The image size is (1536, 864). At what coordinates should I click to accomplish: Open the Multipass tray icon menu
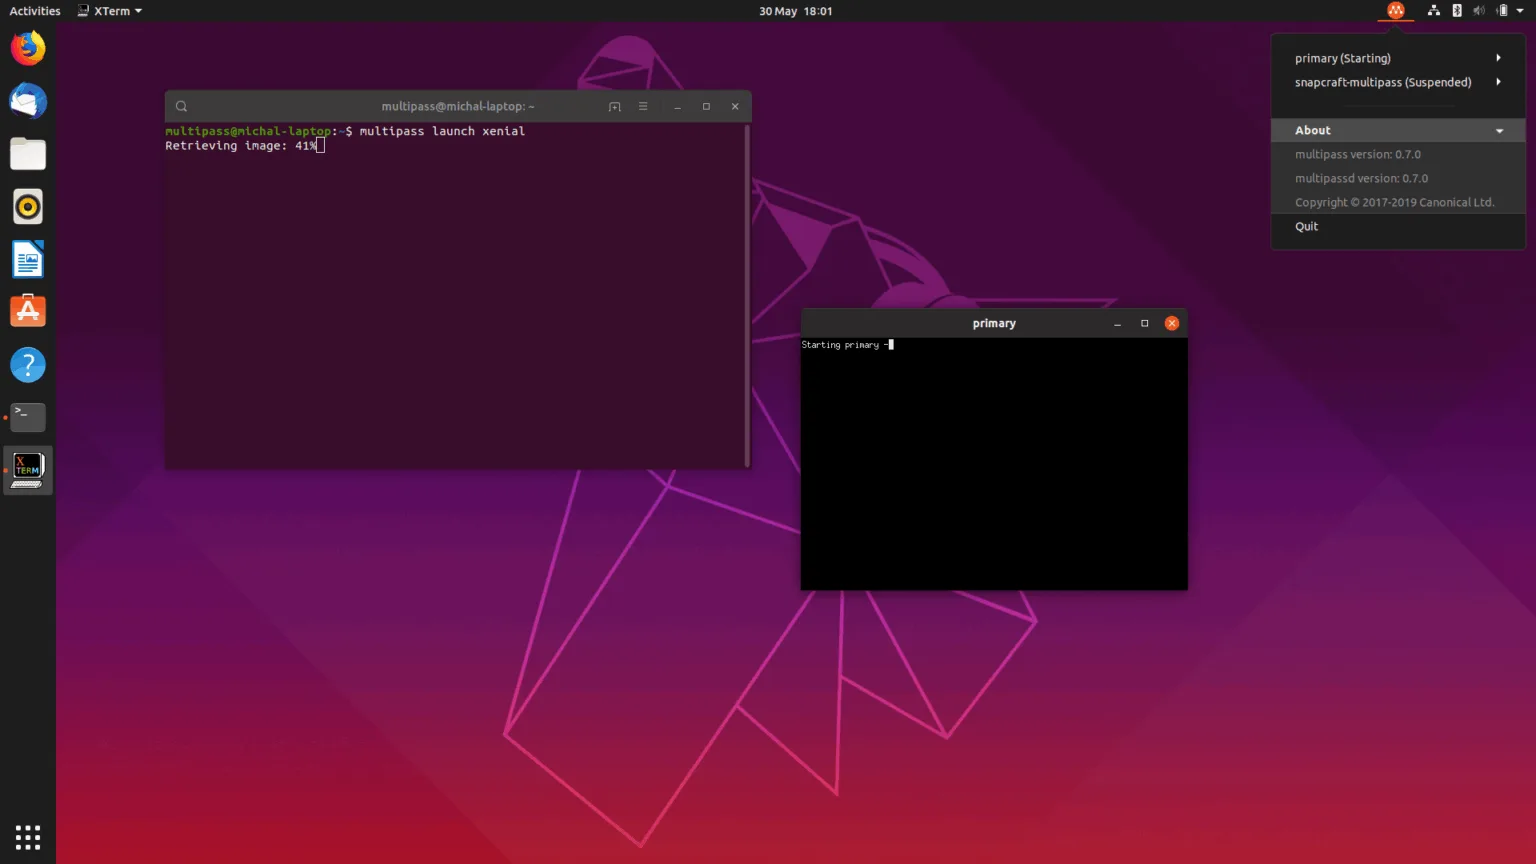pyautogui.click(x=1396, y=11)
